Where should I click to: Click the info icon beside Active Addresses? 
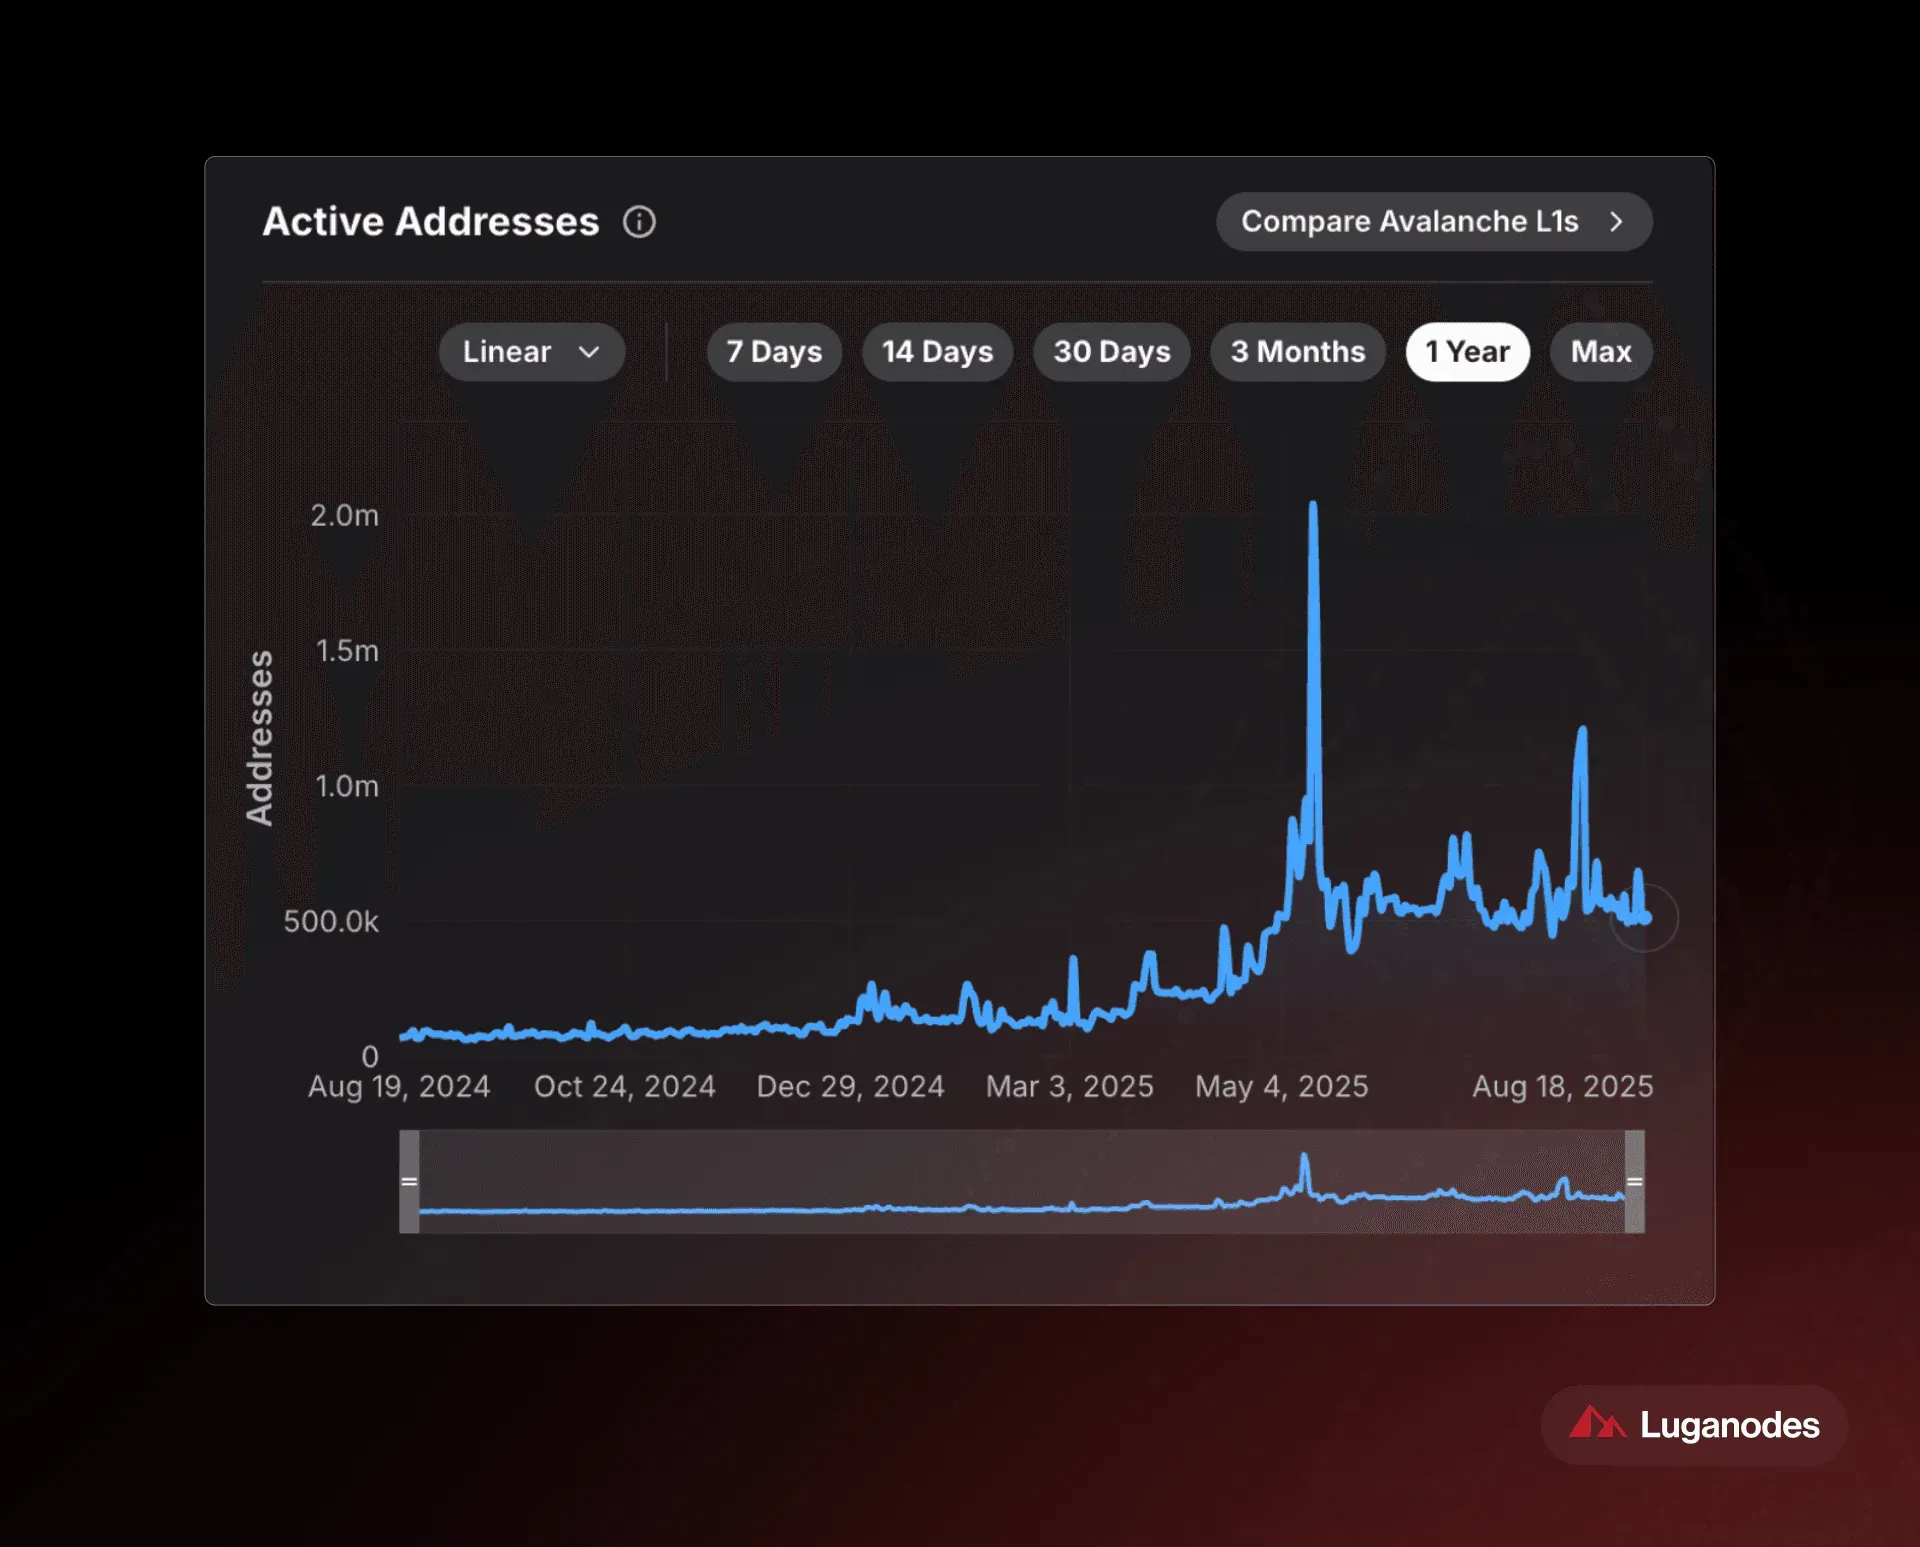[x=639, y=222]
